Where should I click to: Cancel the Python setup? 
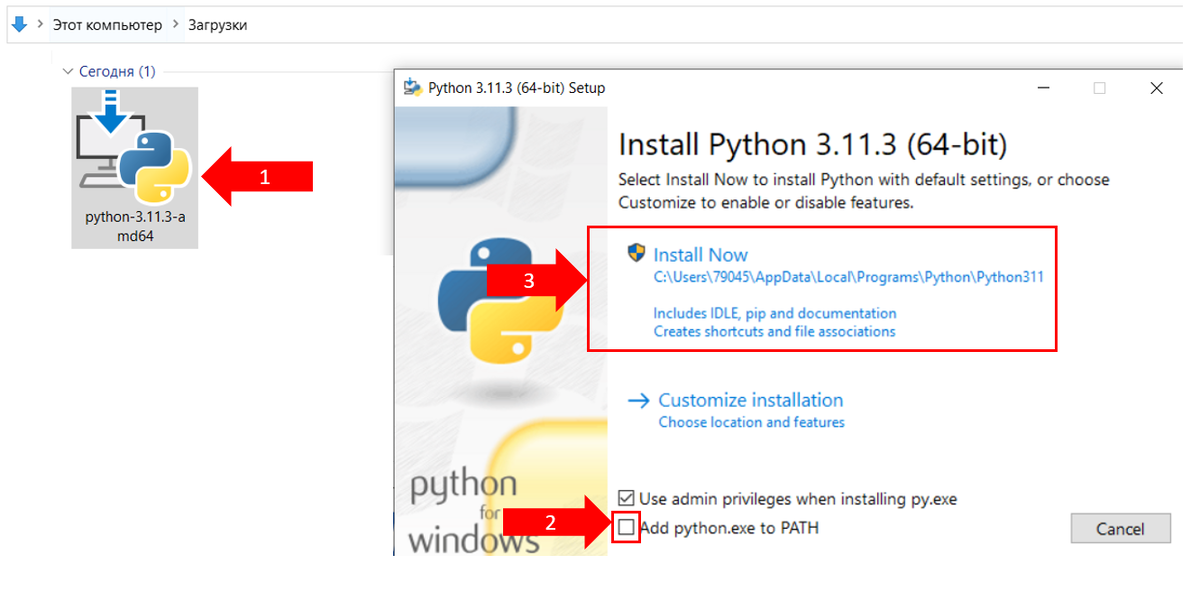(1120, 529)
